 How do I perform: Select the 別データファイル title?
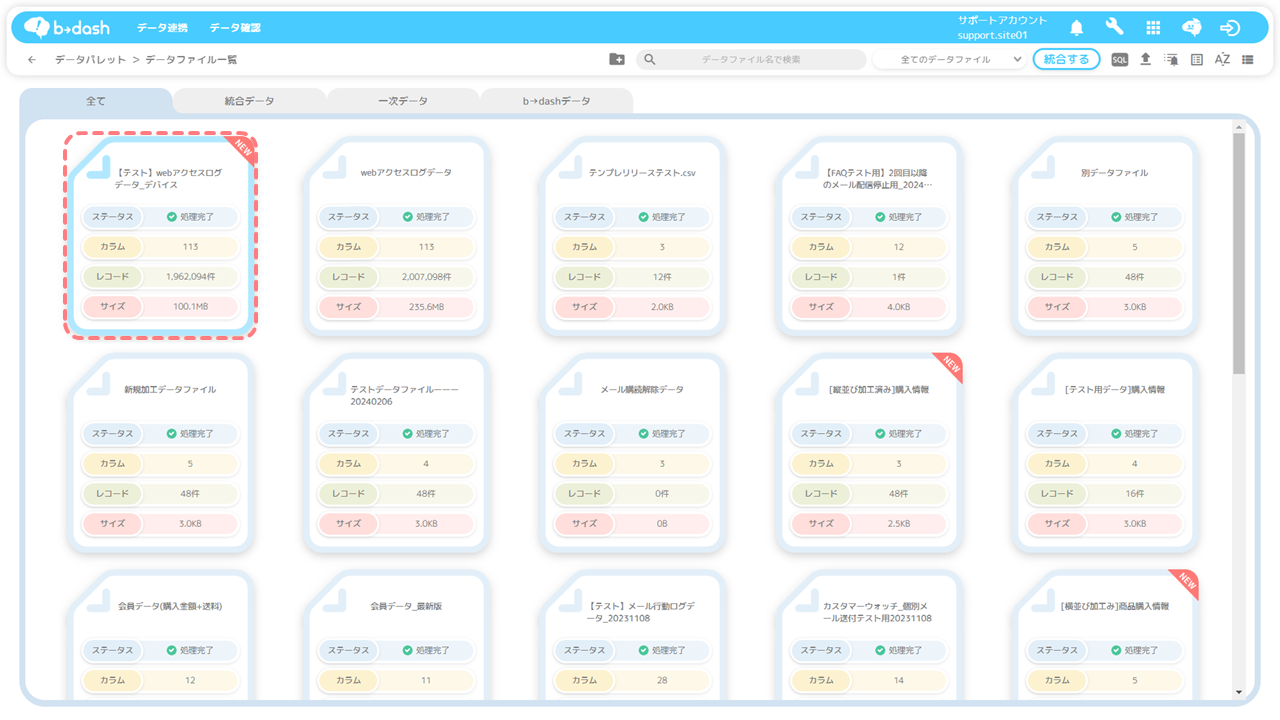tap(1115, 173)
